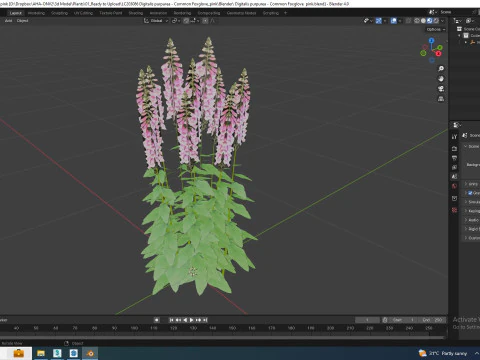Screen dimensions: 480x360
Task: Open the Output properties tab
Action: click(x=454, y=158)
